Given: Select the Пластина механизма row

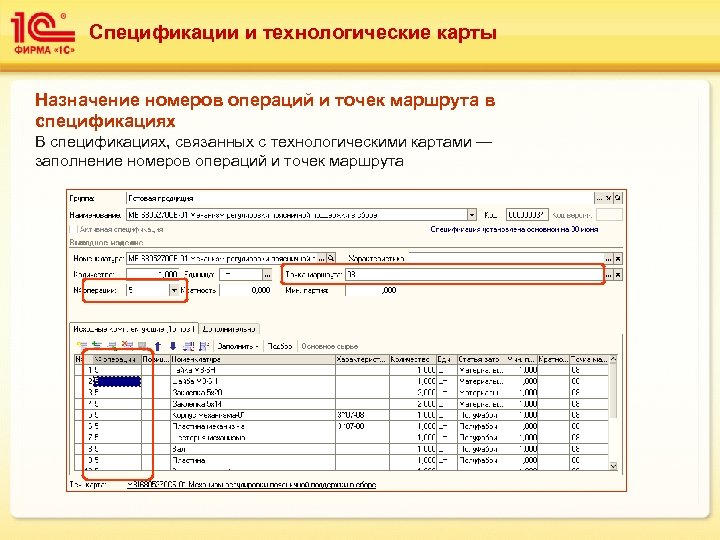Looking at the screenshot, I should [x=342, y=426].
